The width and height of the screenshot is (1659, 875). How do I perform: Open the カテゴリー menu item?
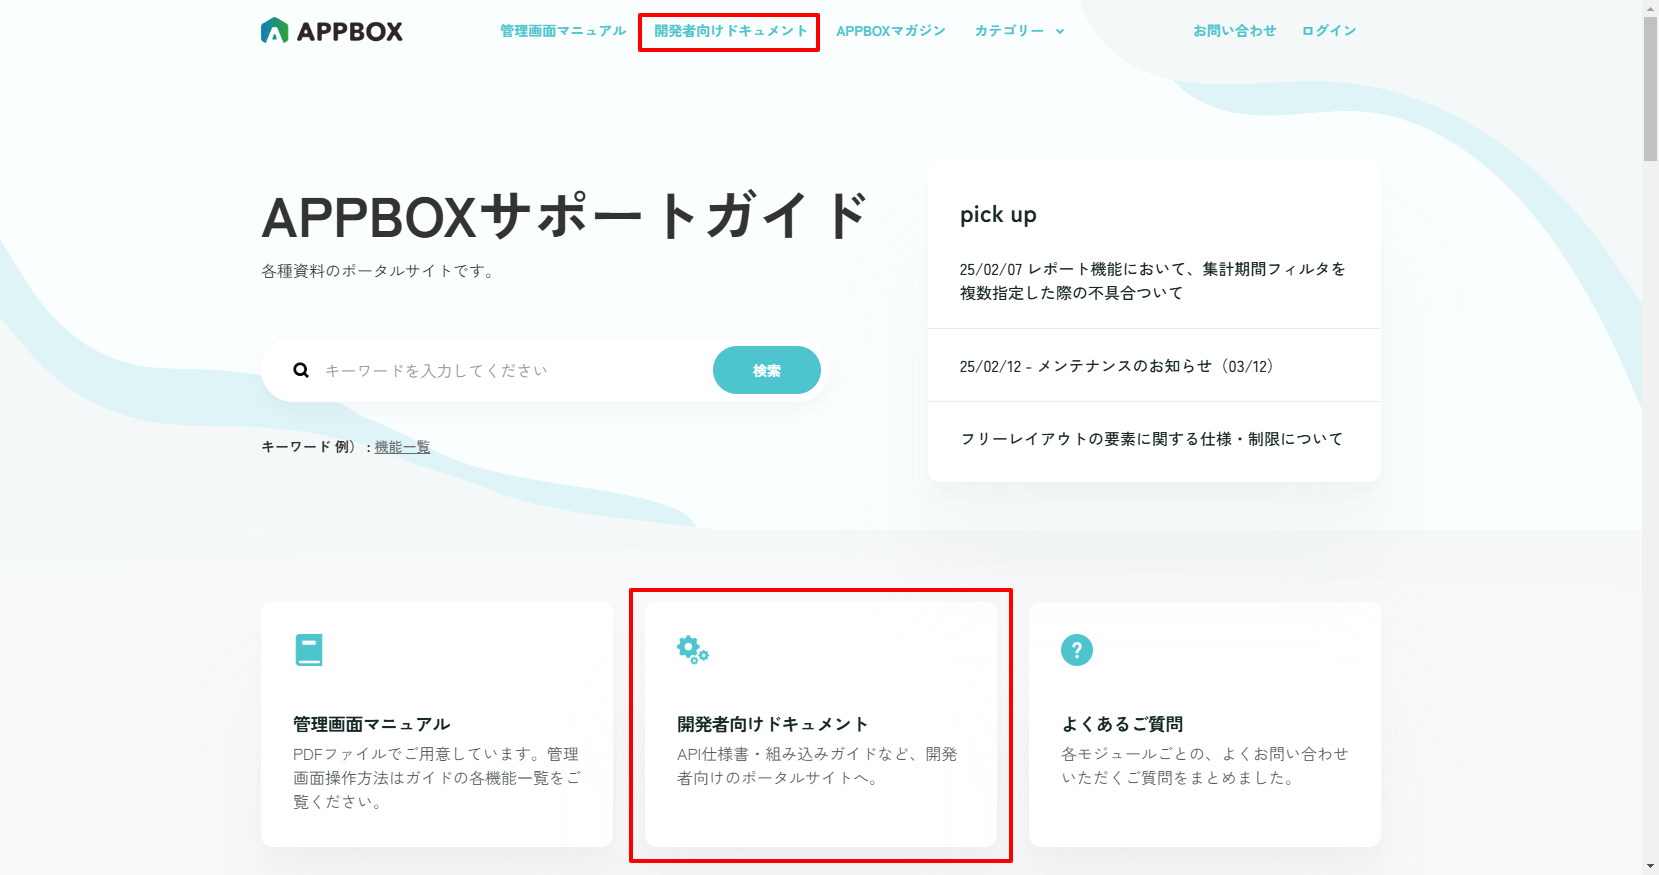(x=1009, y=31)
